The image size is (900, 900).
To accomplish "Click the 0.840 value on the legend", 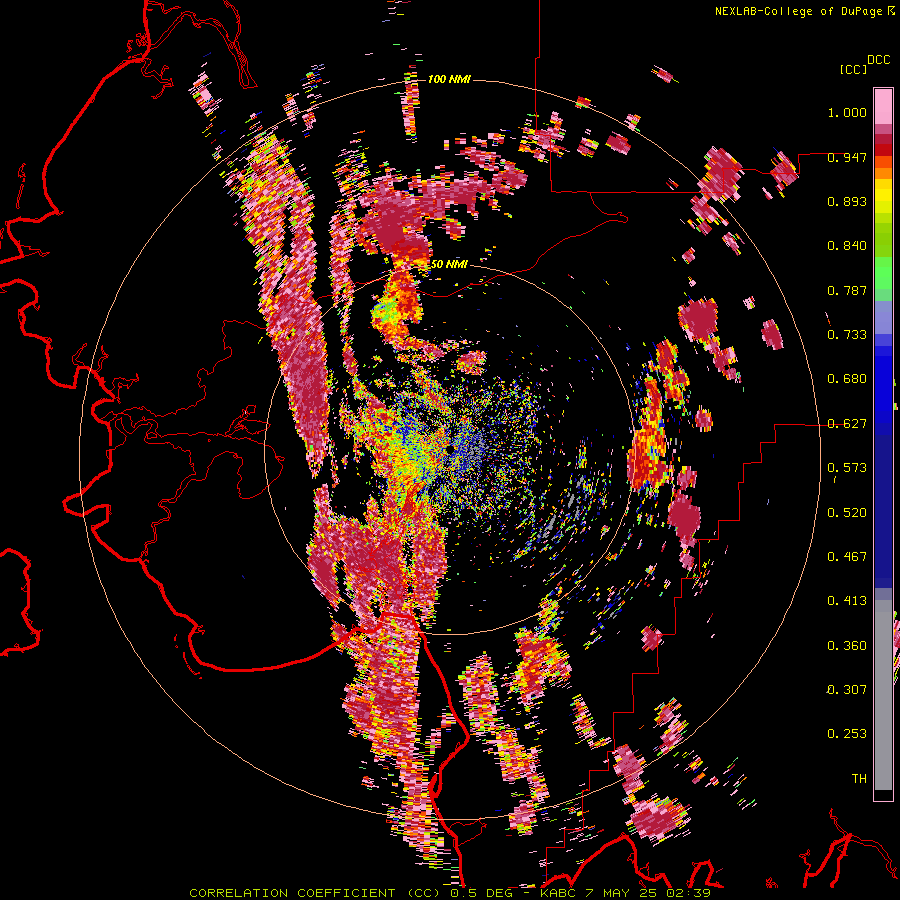I will pyautogui.click(x=847, y=246).
